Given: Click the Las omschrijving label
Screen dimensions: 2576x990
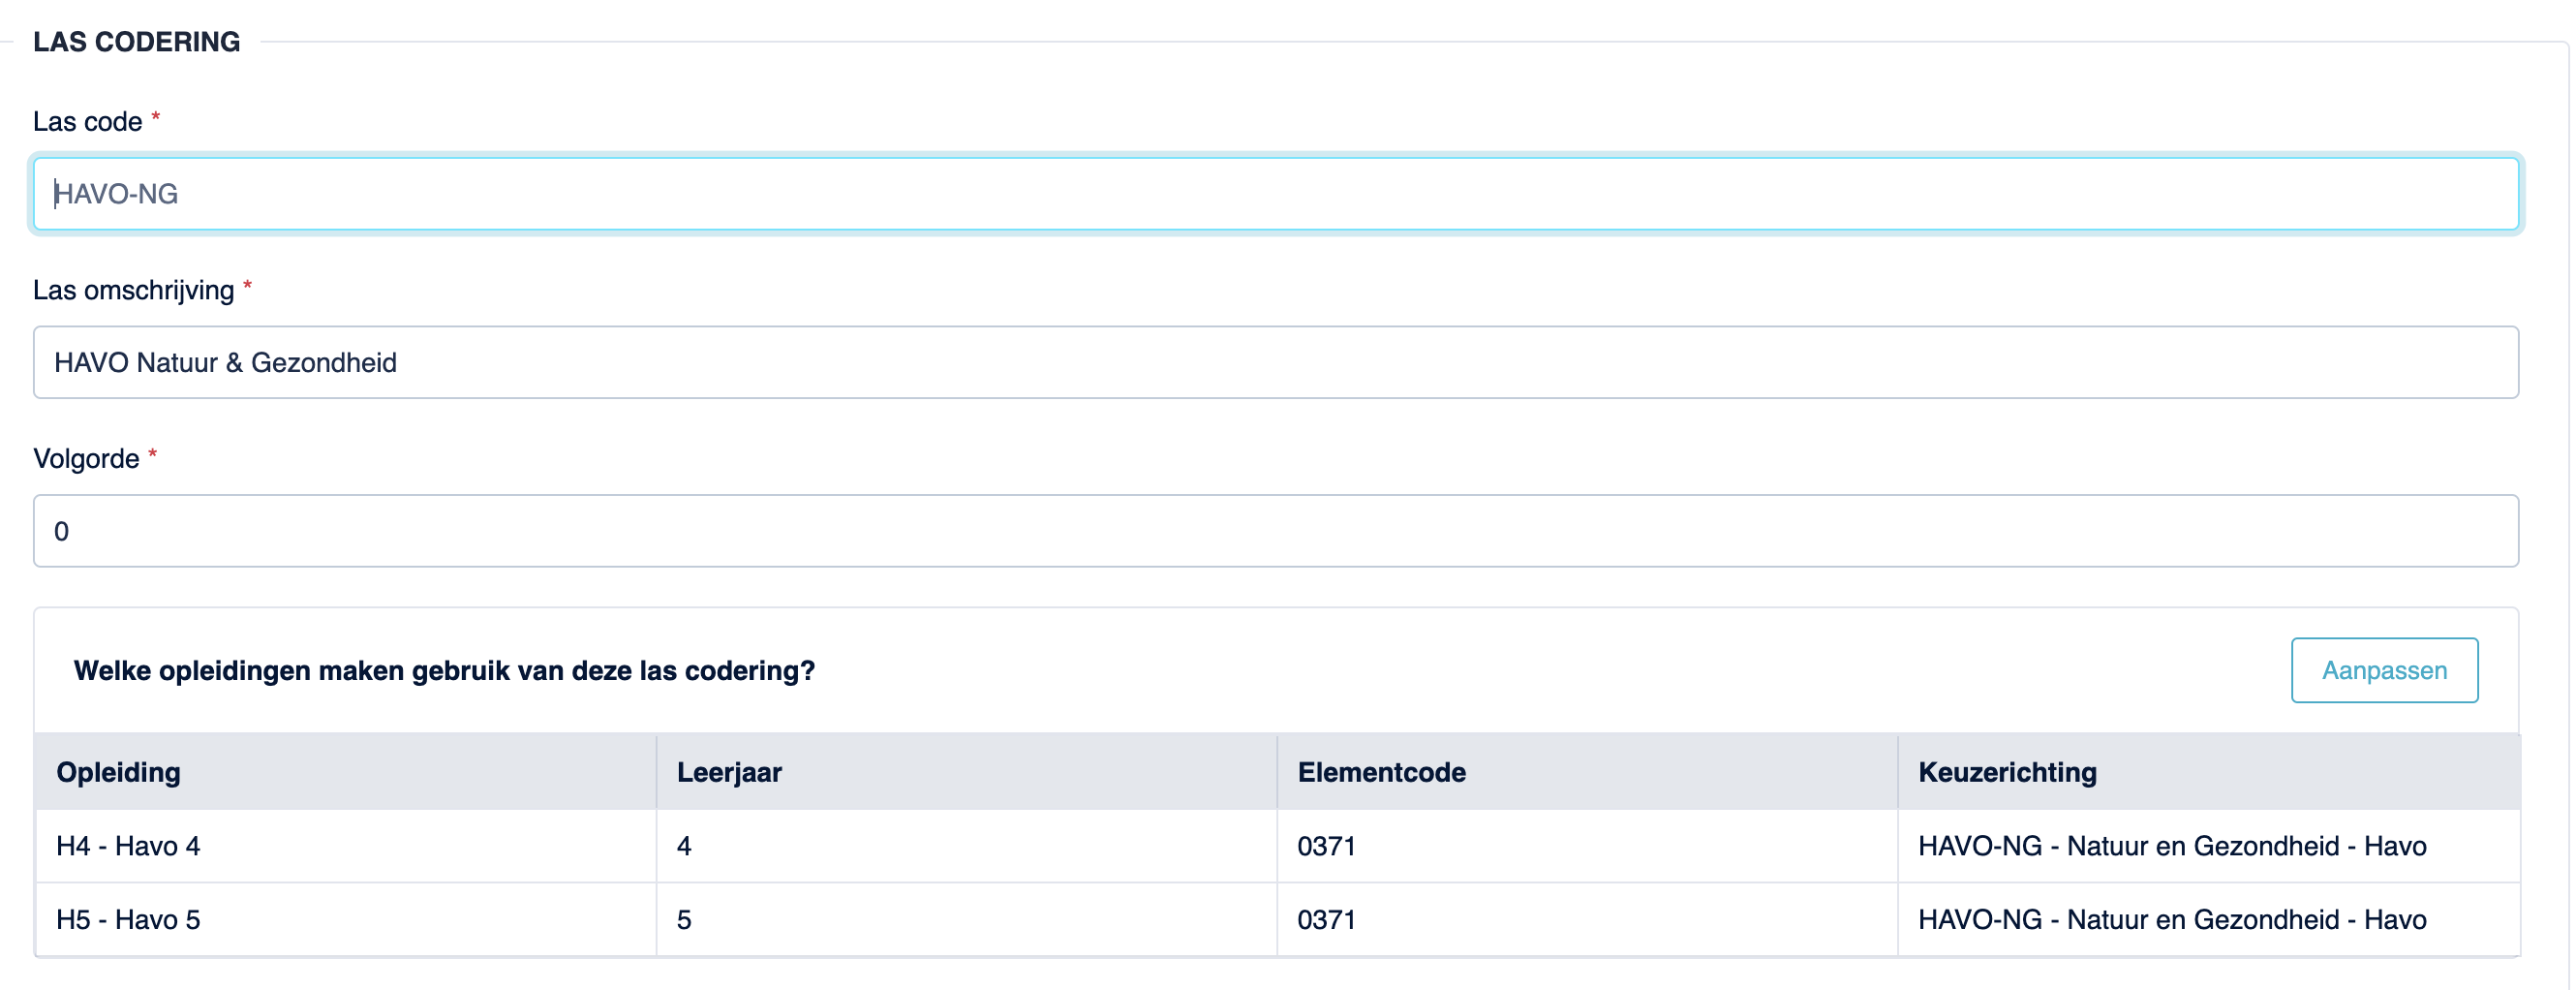Looking at the screenshot, I should [x=134, y=291].
